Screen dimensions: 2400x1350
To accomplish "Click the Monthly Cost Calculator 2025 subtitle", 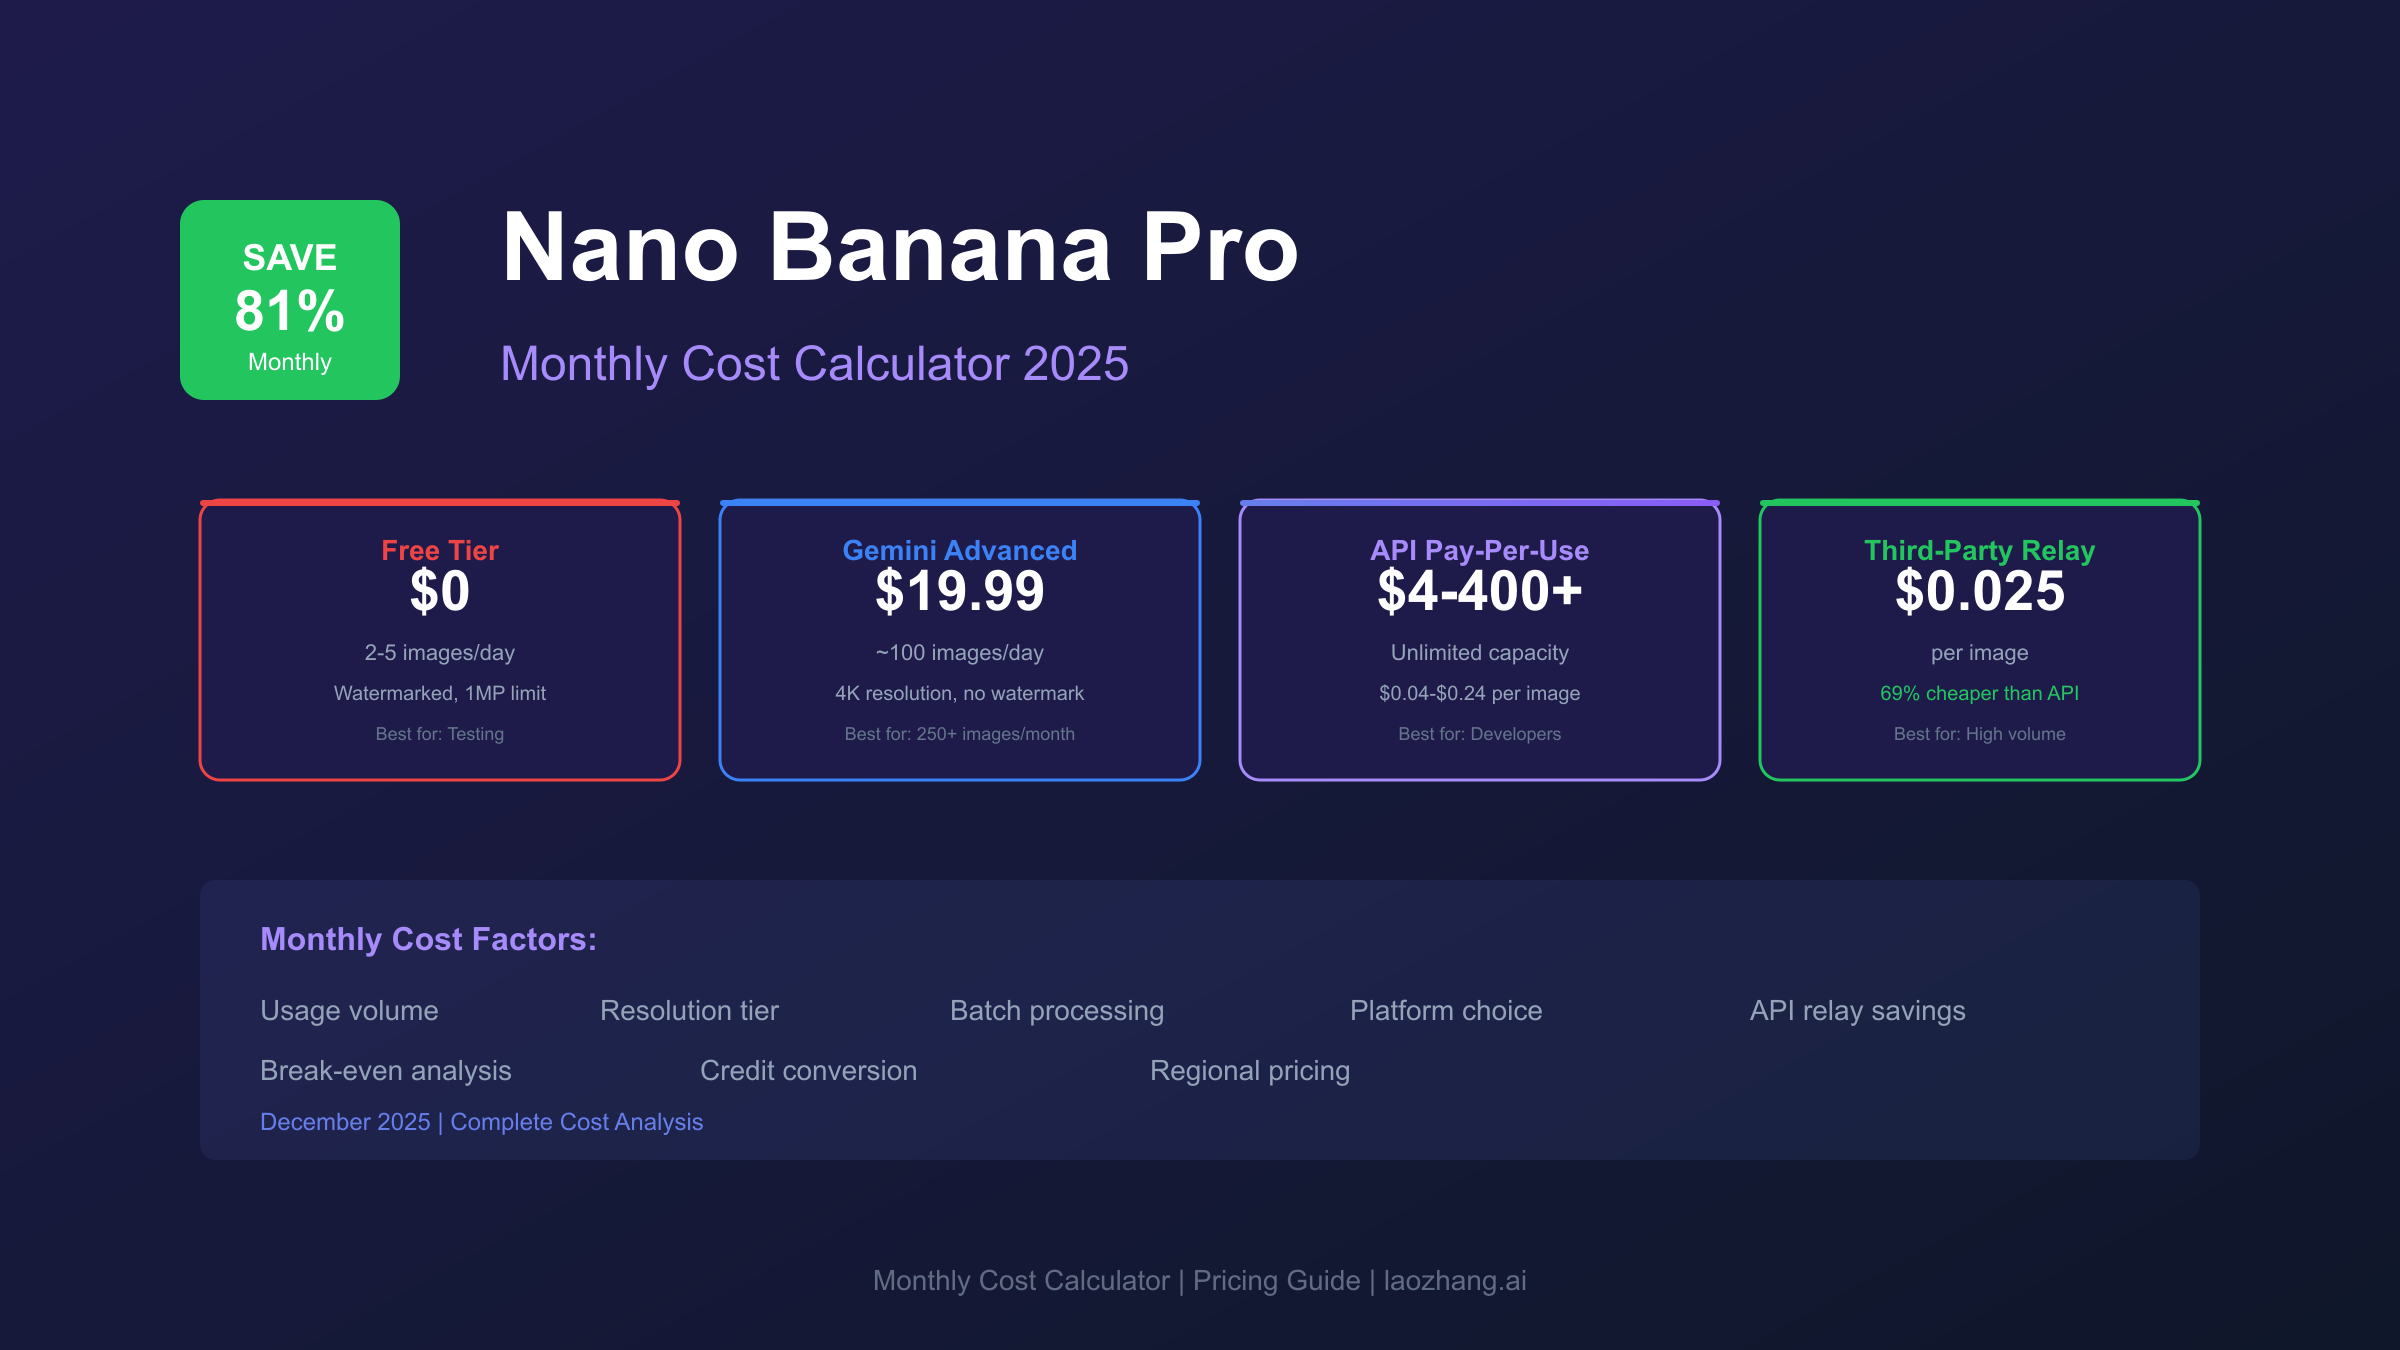I will pyautogui.click(x=814, y=363).
